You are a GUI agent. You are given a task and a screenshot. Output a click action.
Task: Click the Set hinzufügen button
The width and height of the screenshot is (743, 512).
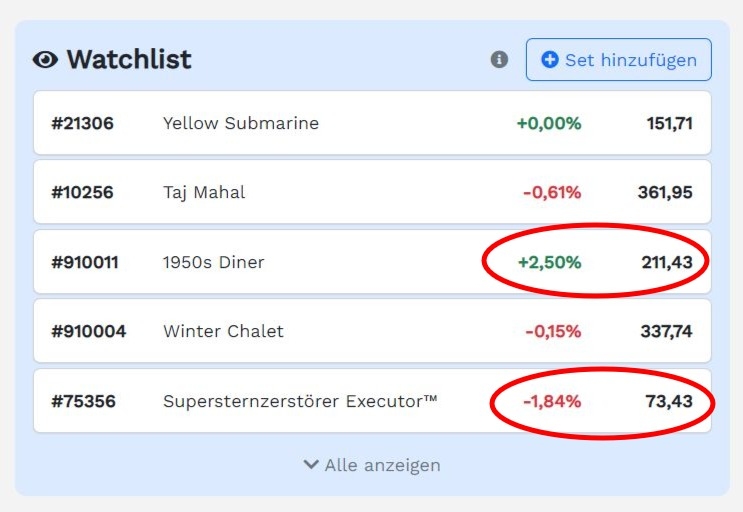click(x=618, y=60)
